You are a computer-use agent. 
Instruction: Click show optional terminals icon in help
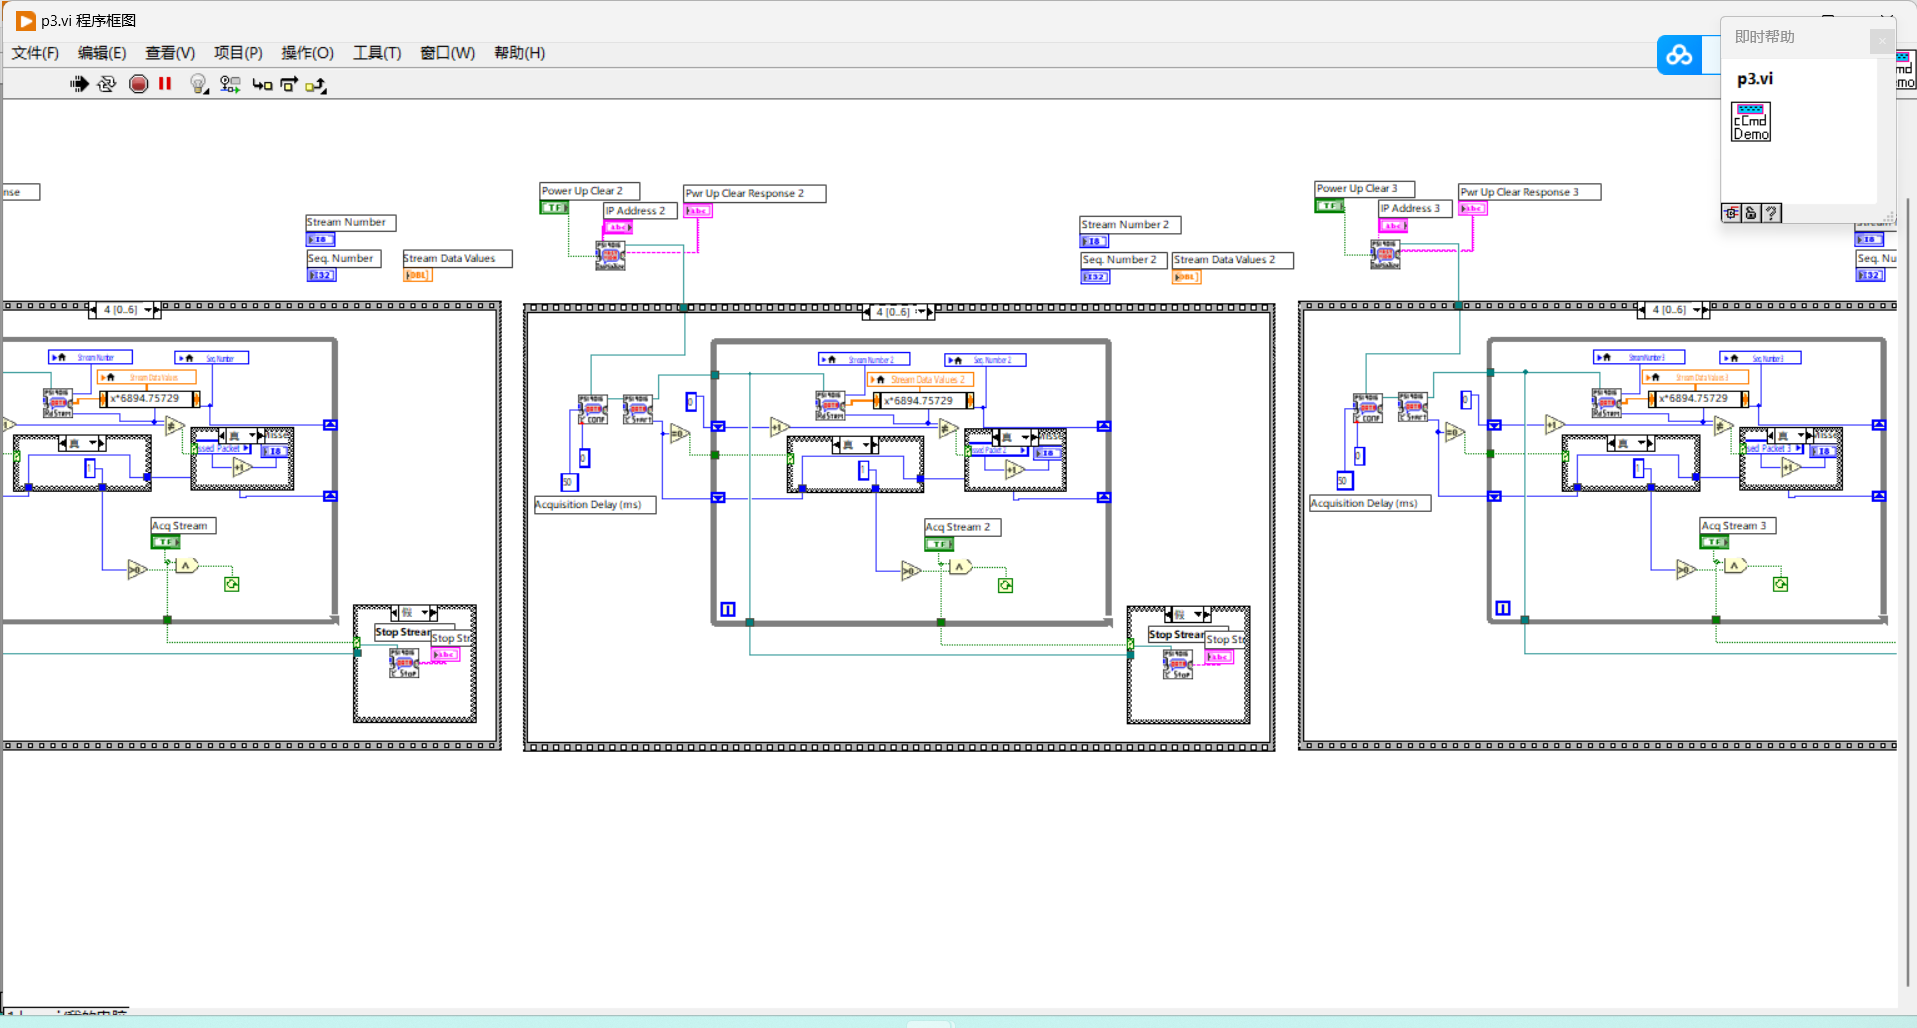1731,213
